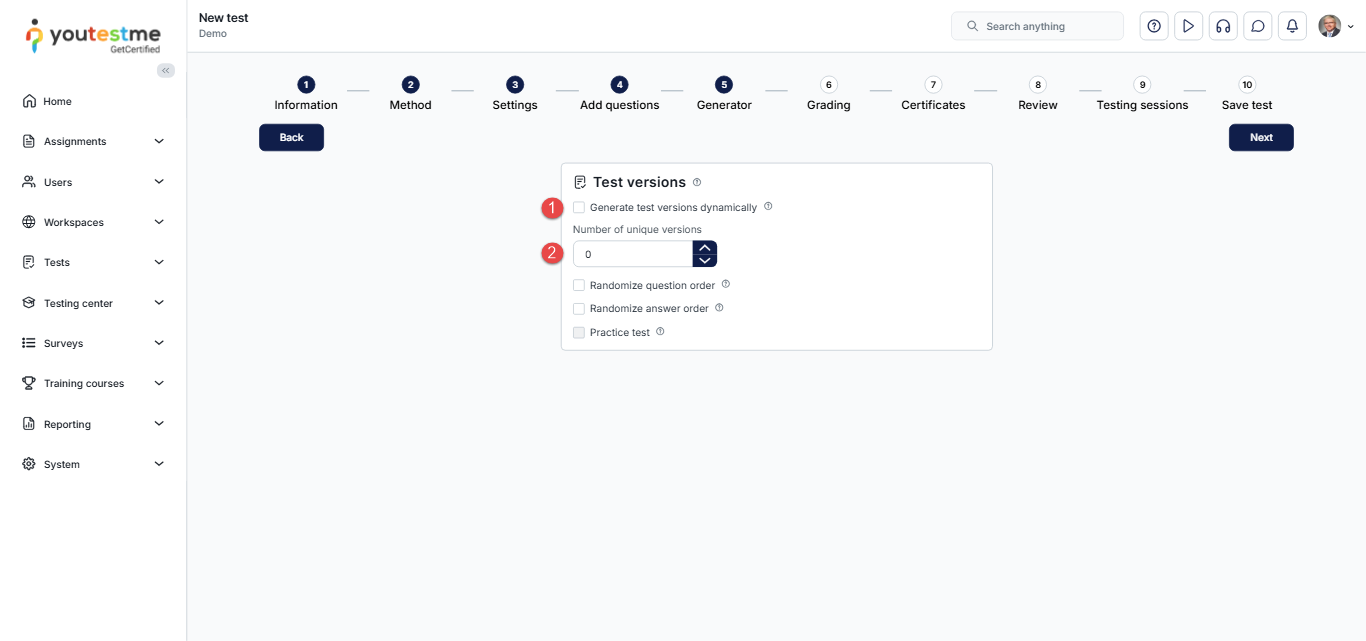The image size is (1366, 641).
Task: Click the user profile avatar
Action: click(x=1329, y=26)
